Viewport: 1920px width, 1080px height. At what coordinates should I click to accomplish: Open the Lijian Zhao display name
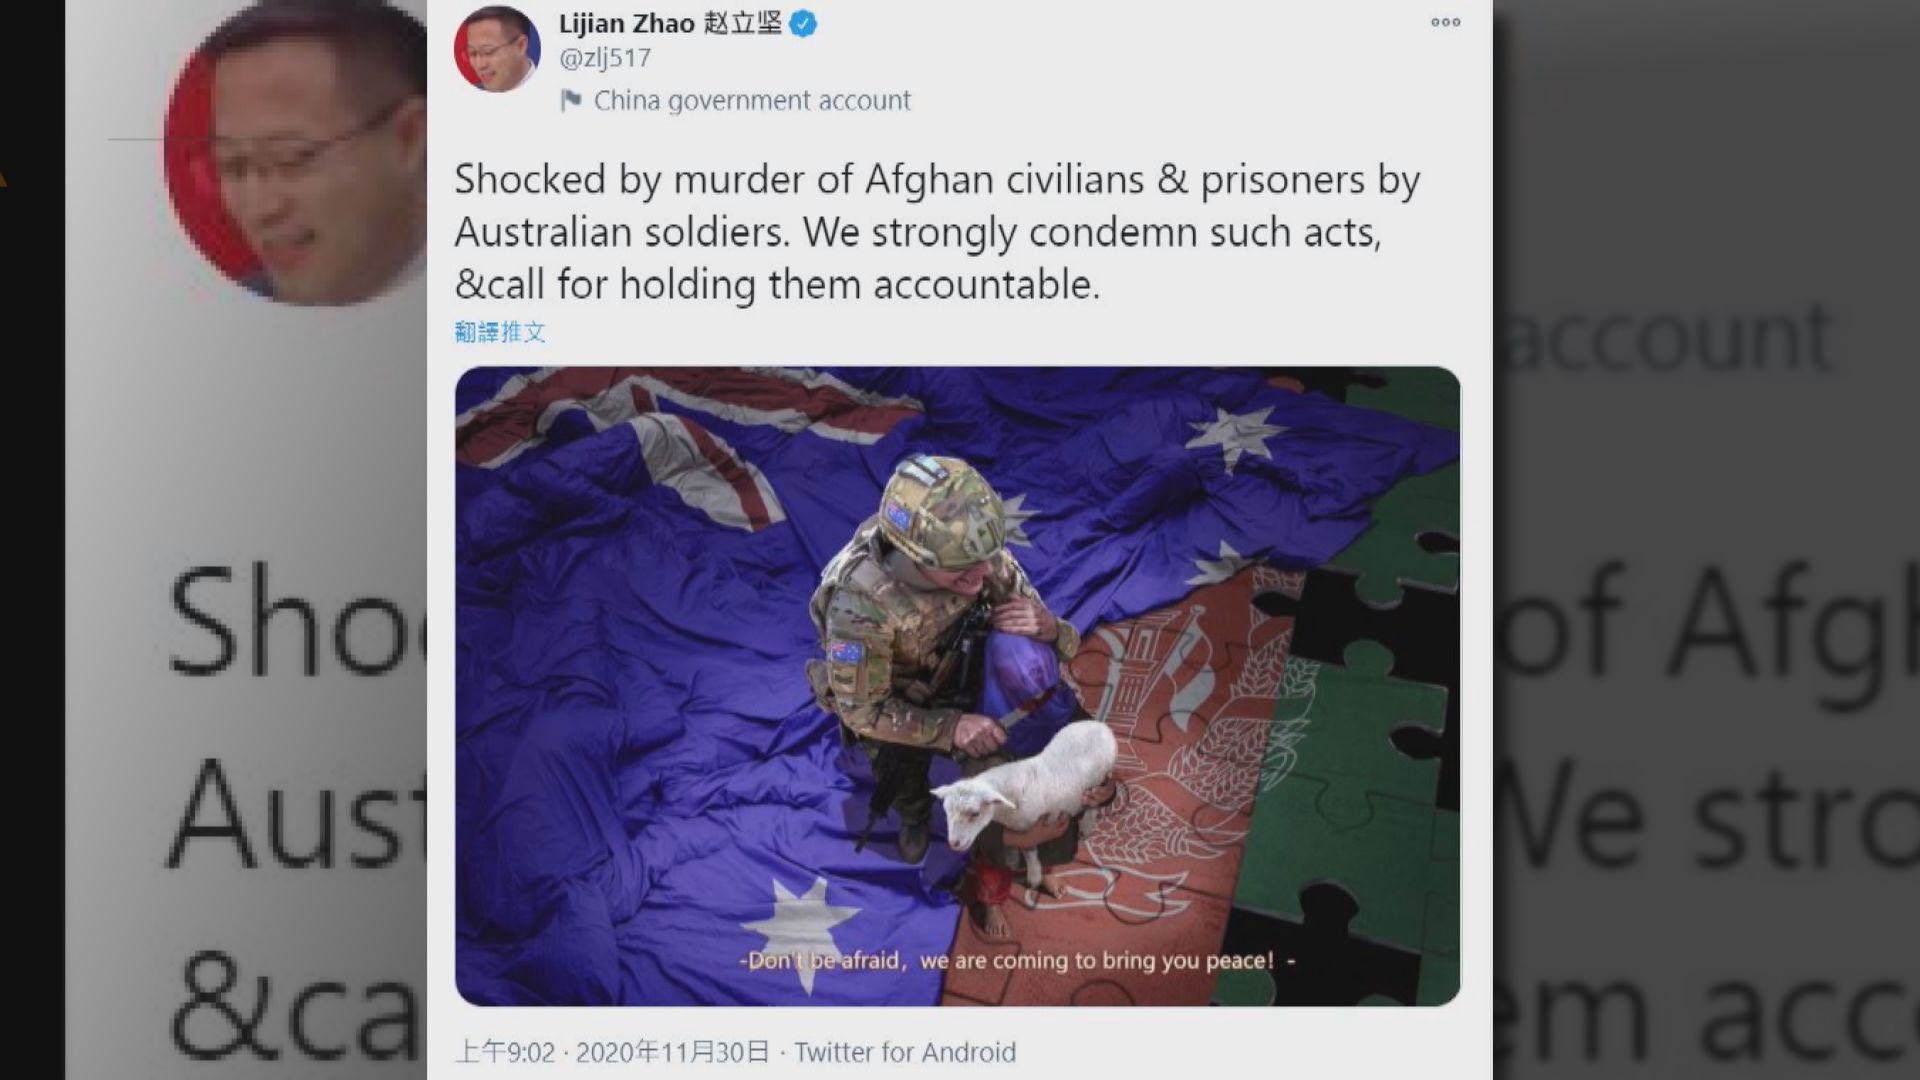(x=670, y=23)
